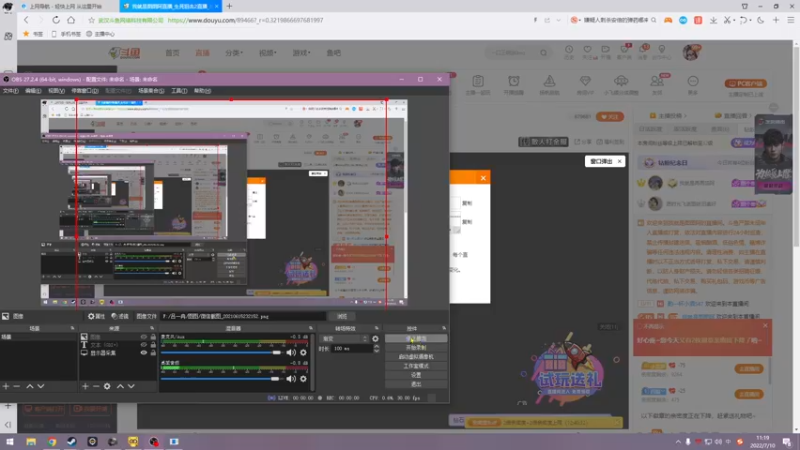Click Douyu history clock icon
Image resolution: width=800 pixels, height=450 pixels.
click(569, 51)
